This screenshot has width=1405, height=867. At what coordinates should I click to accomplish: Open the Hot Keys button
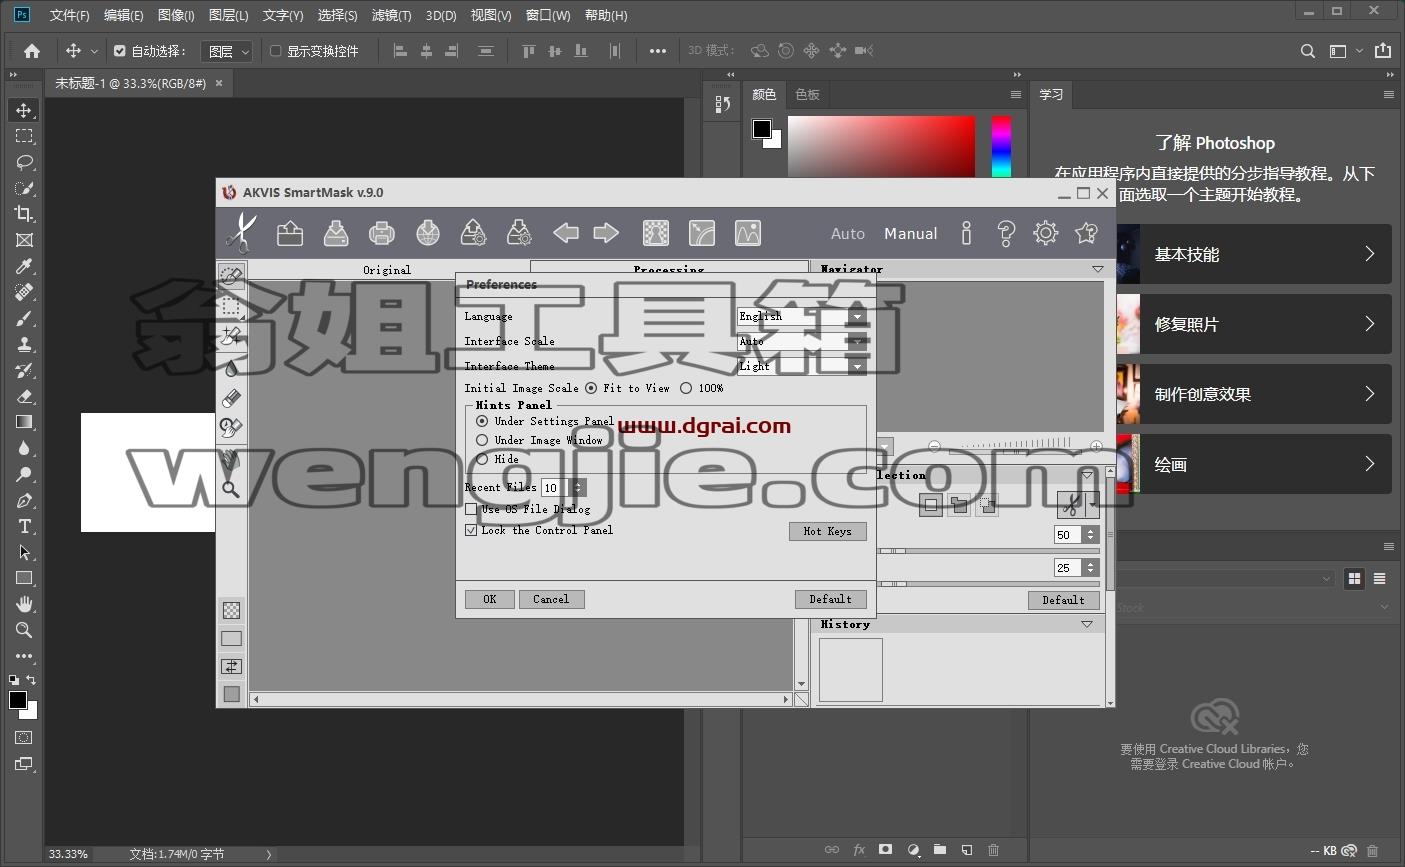828,531
